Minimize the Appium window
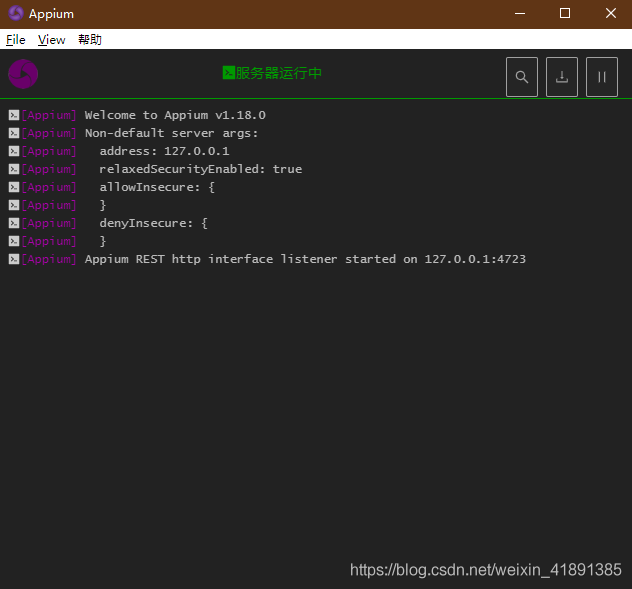The height and width of the screenshot is (589, 632). pyautogui.click(x=520, y=14)
